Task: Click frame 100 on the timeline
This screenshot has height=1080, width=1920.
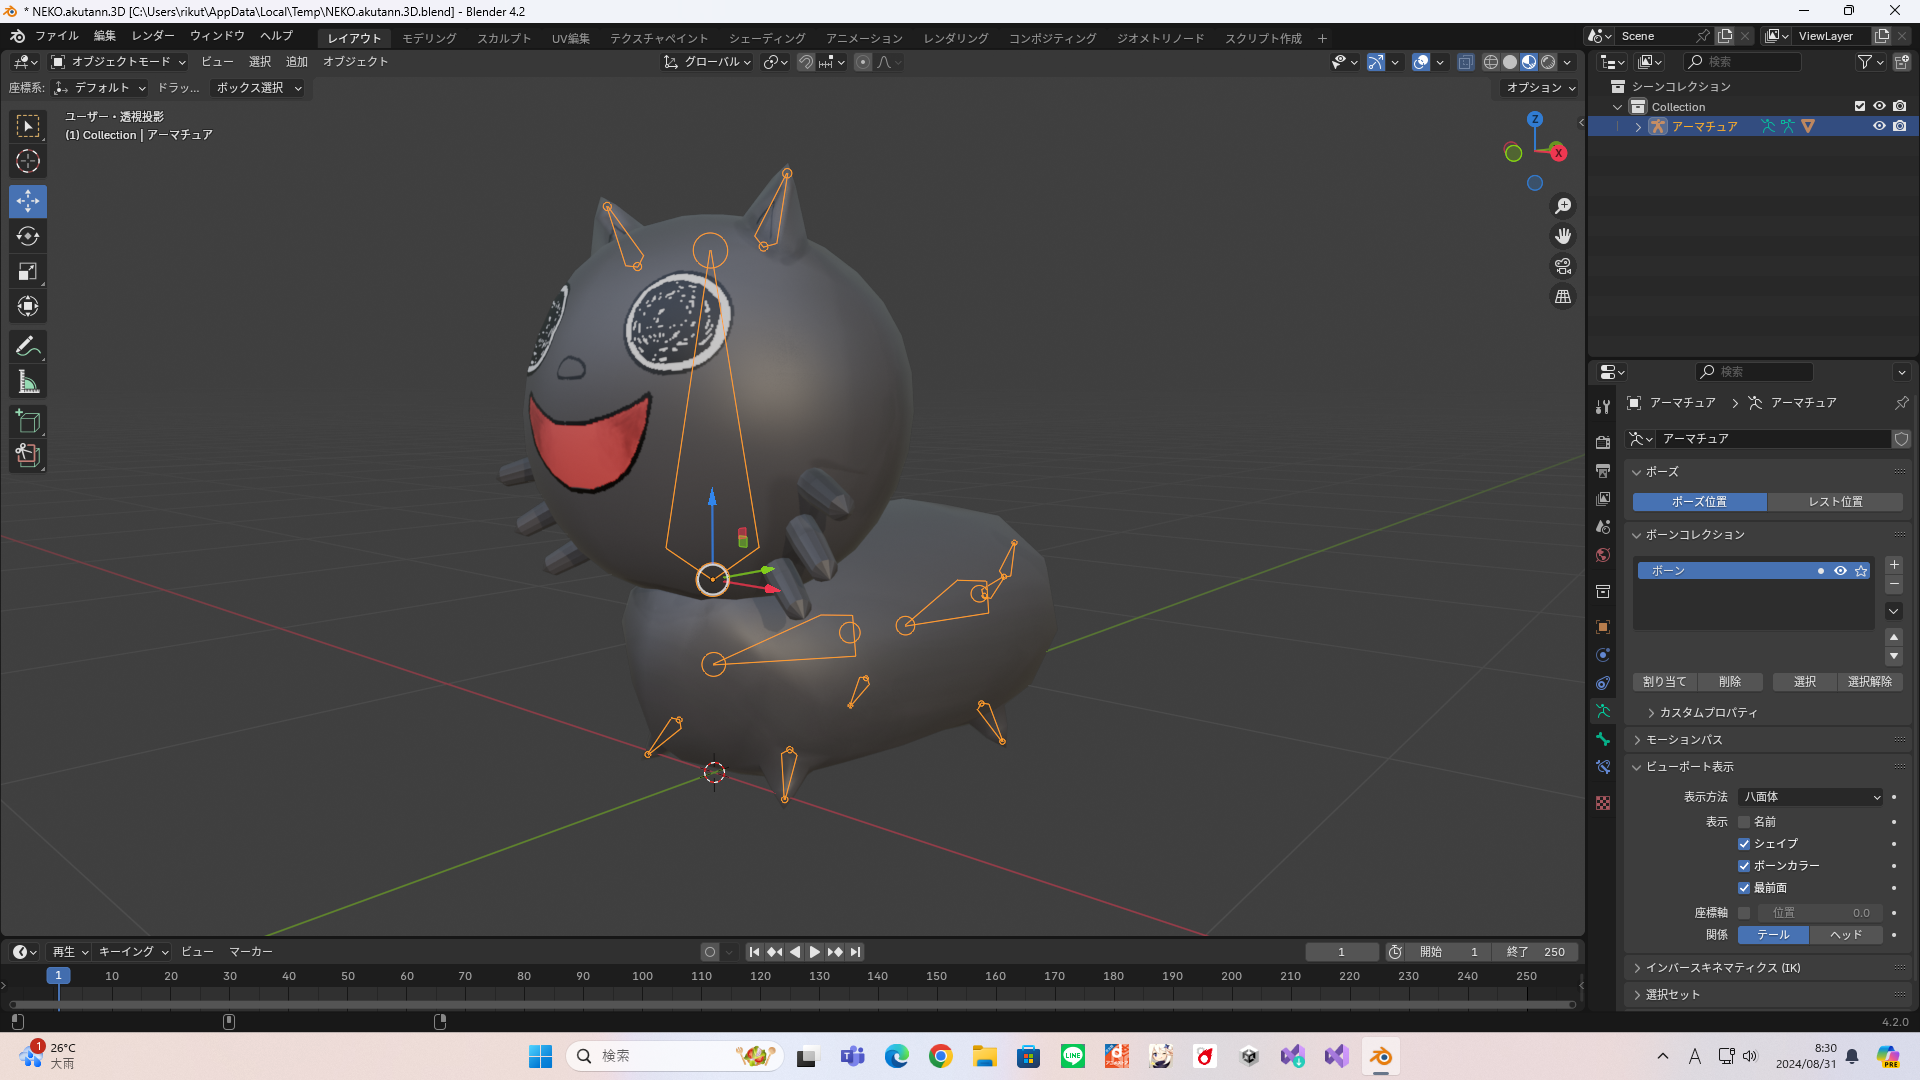Action: click(642, 976)
